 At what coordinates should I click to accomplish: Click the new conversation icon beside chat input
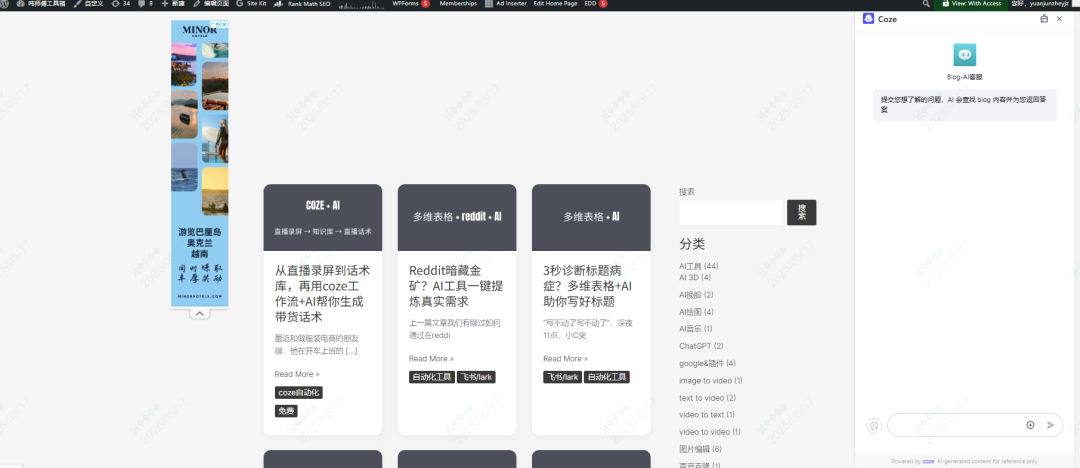point(874,425)
